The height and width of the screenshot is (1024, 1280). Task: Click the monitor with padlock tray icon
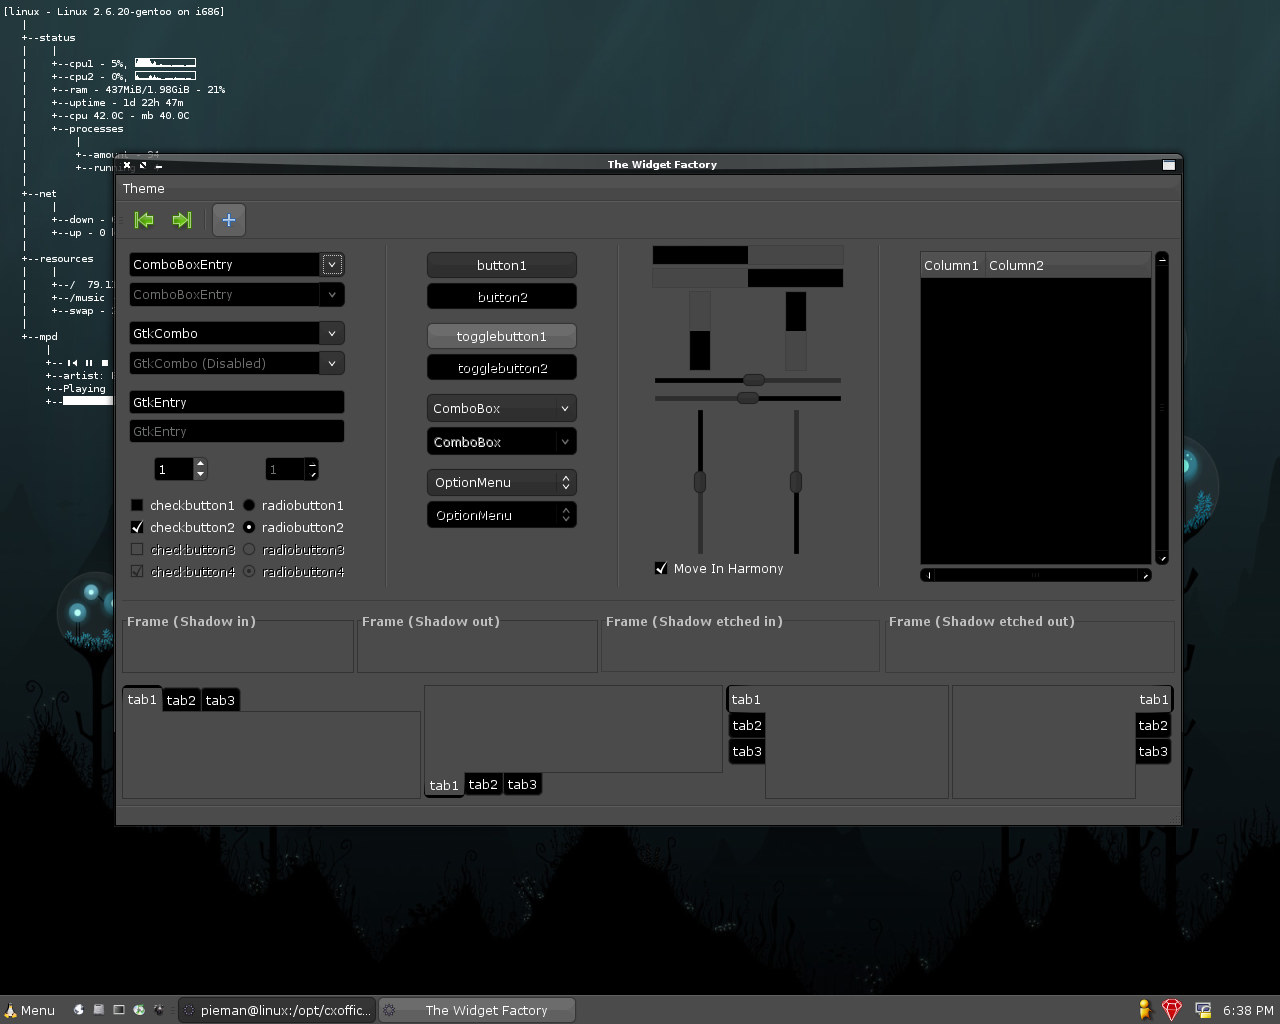point(1203,1010)
